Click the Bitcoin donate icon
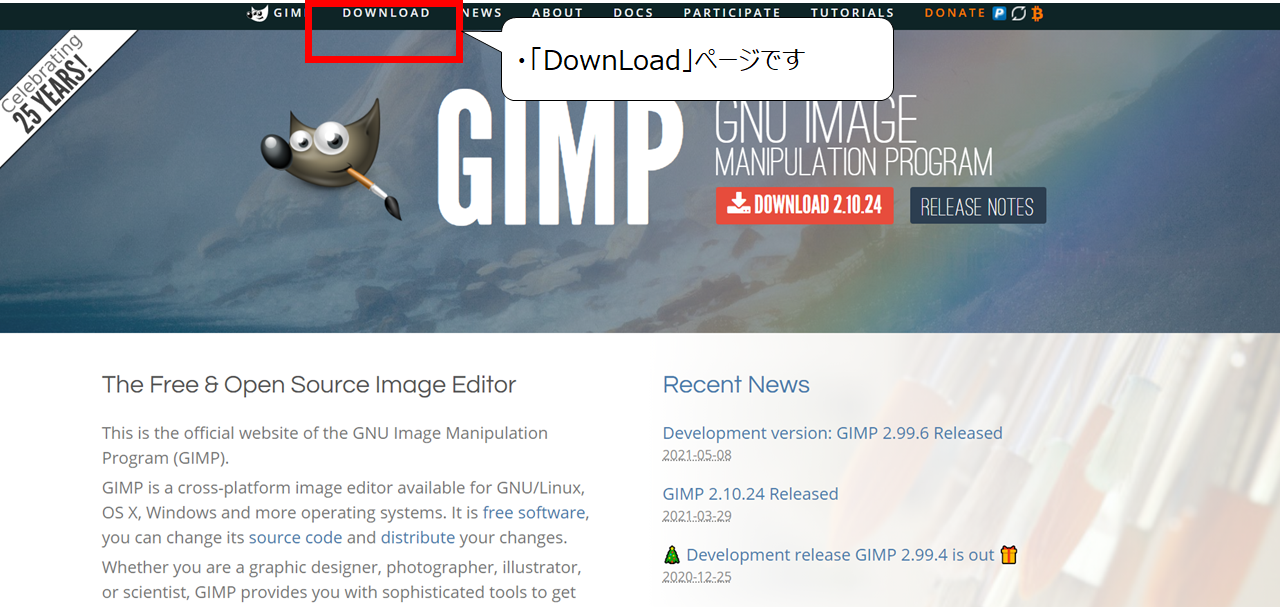The height and width of the screenshot is (607, 1280). tap(1037, 13)
